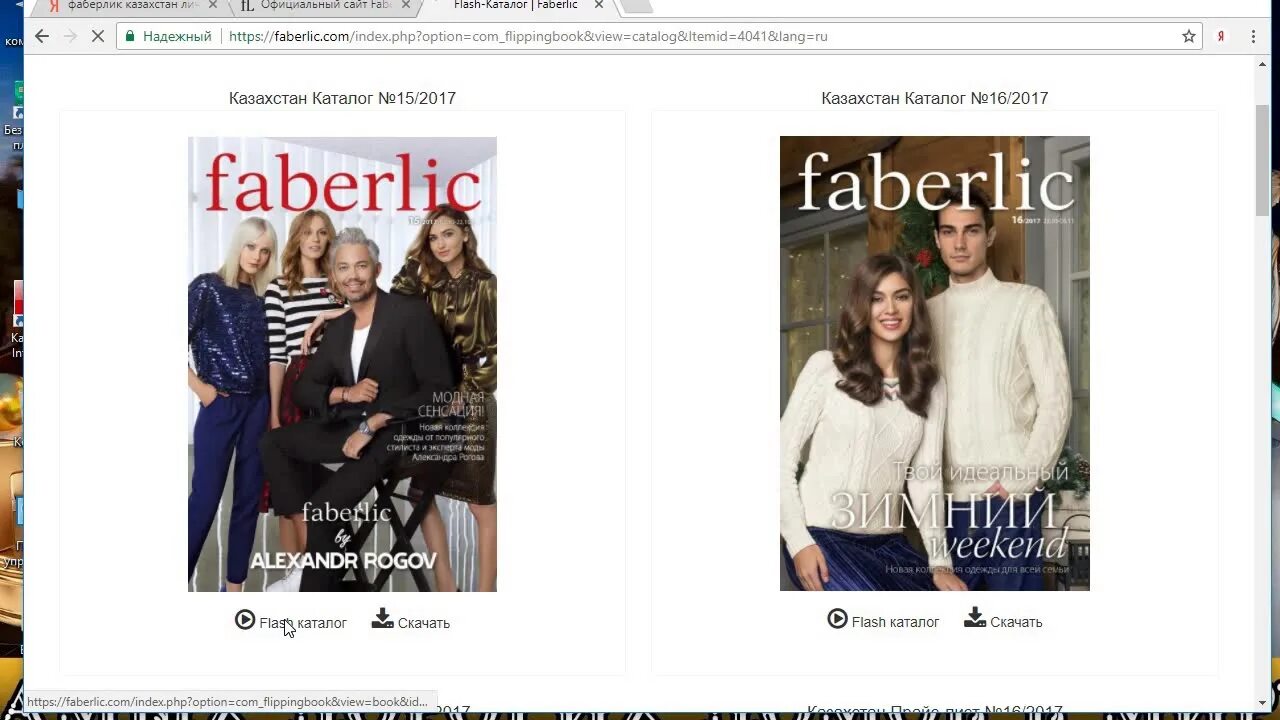Screen dimensions: 1280x720
Task: Click Скачать link under catalog №16
Action: (1016, 622)
